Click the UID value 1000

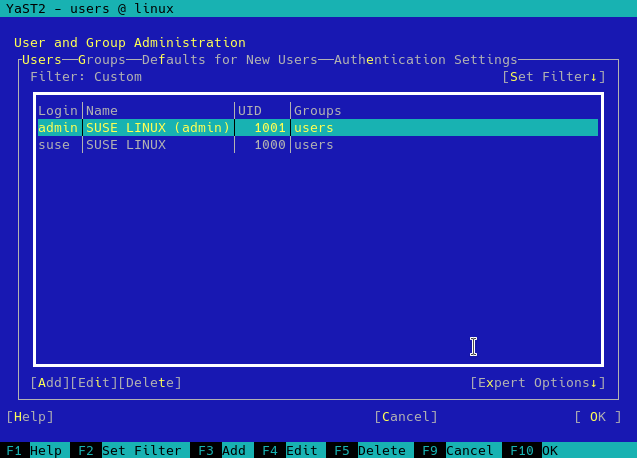270,145
